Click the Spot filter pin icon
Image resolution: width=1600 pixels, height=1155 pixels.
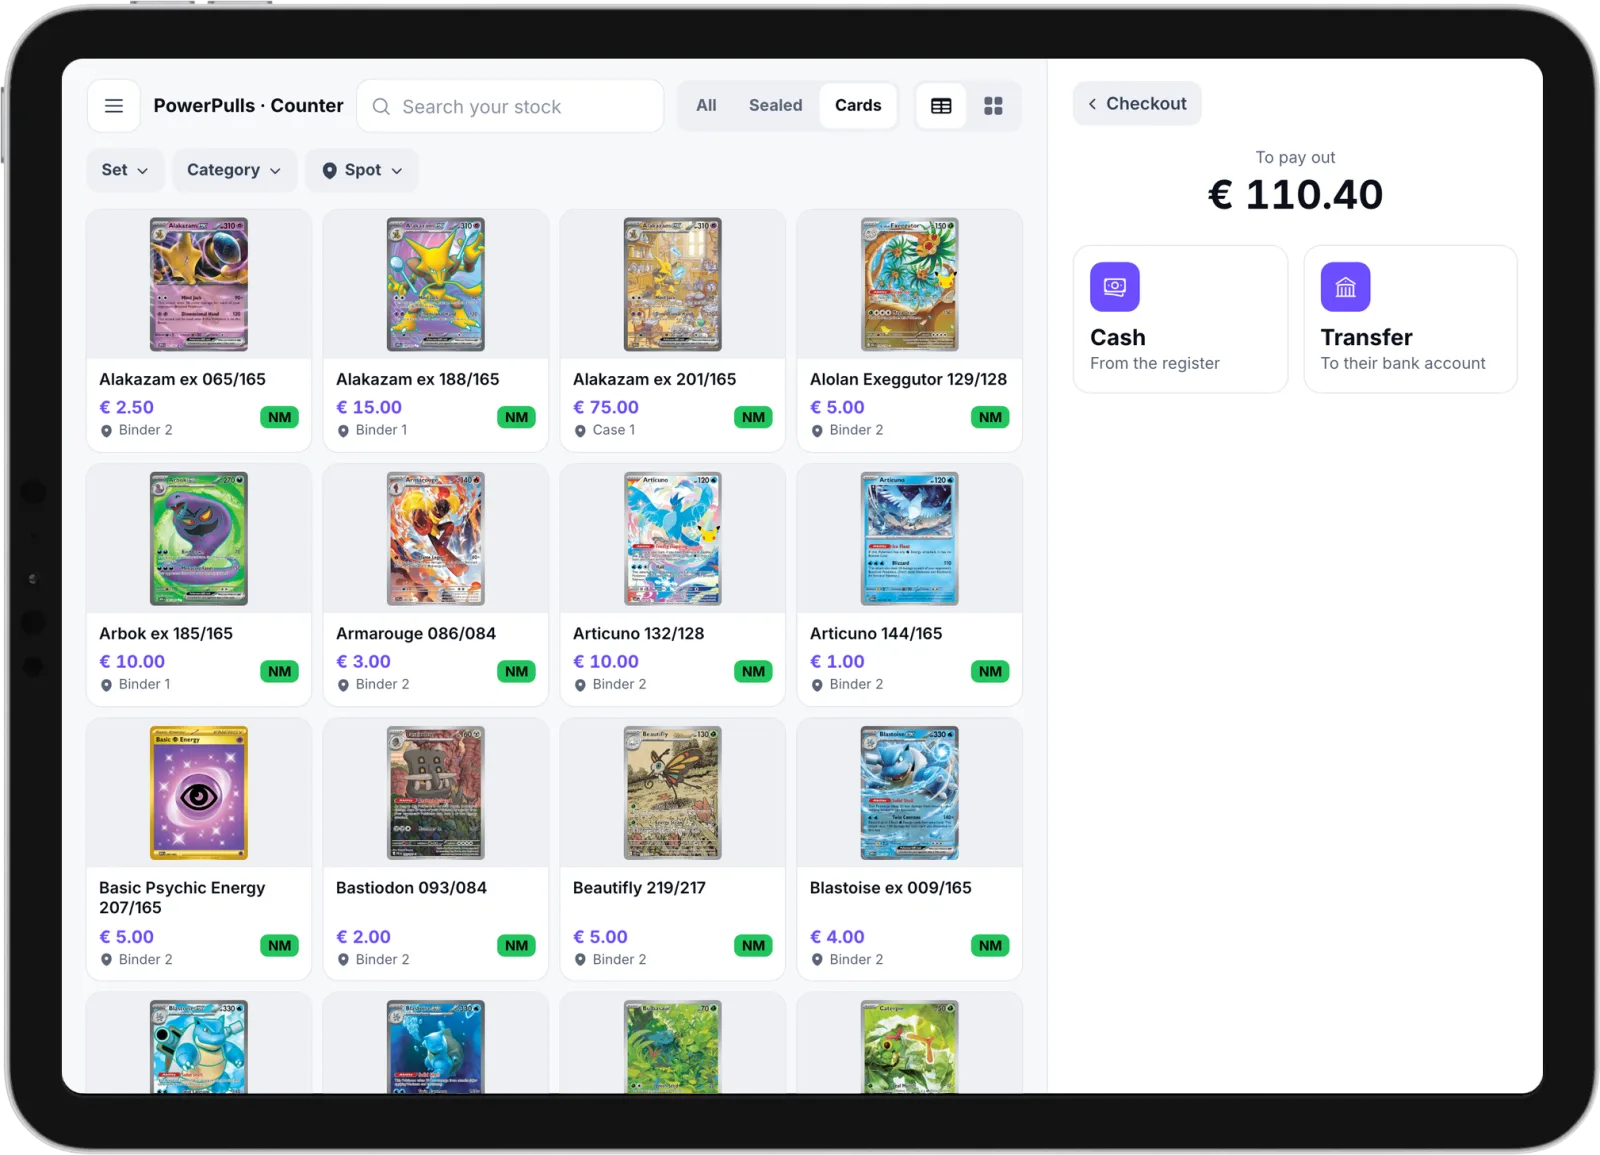point(330,171)
